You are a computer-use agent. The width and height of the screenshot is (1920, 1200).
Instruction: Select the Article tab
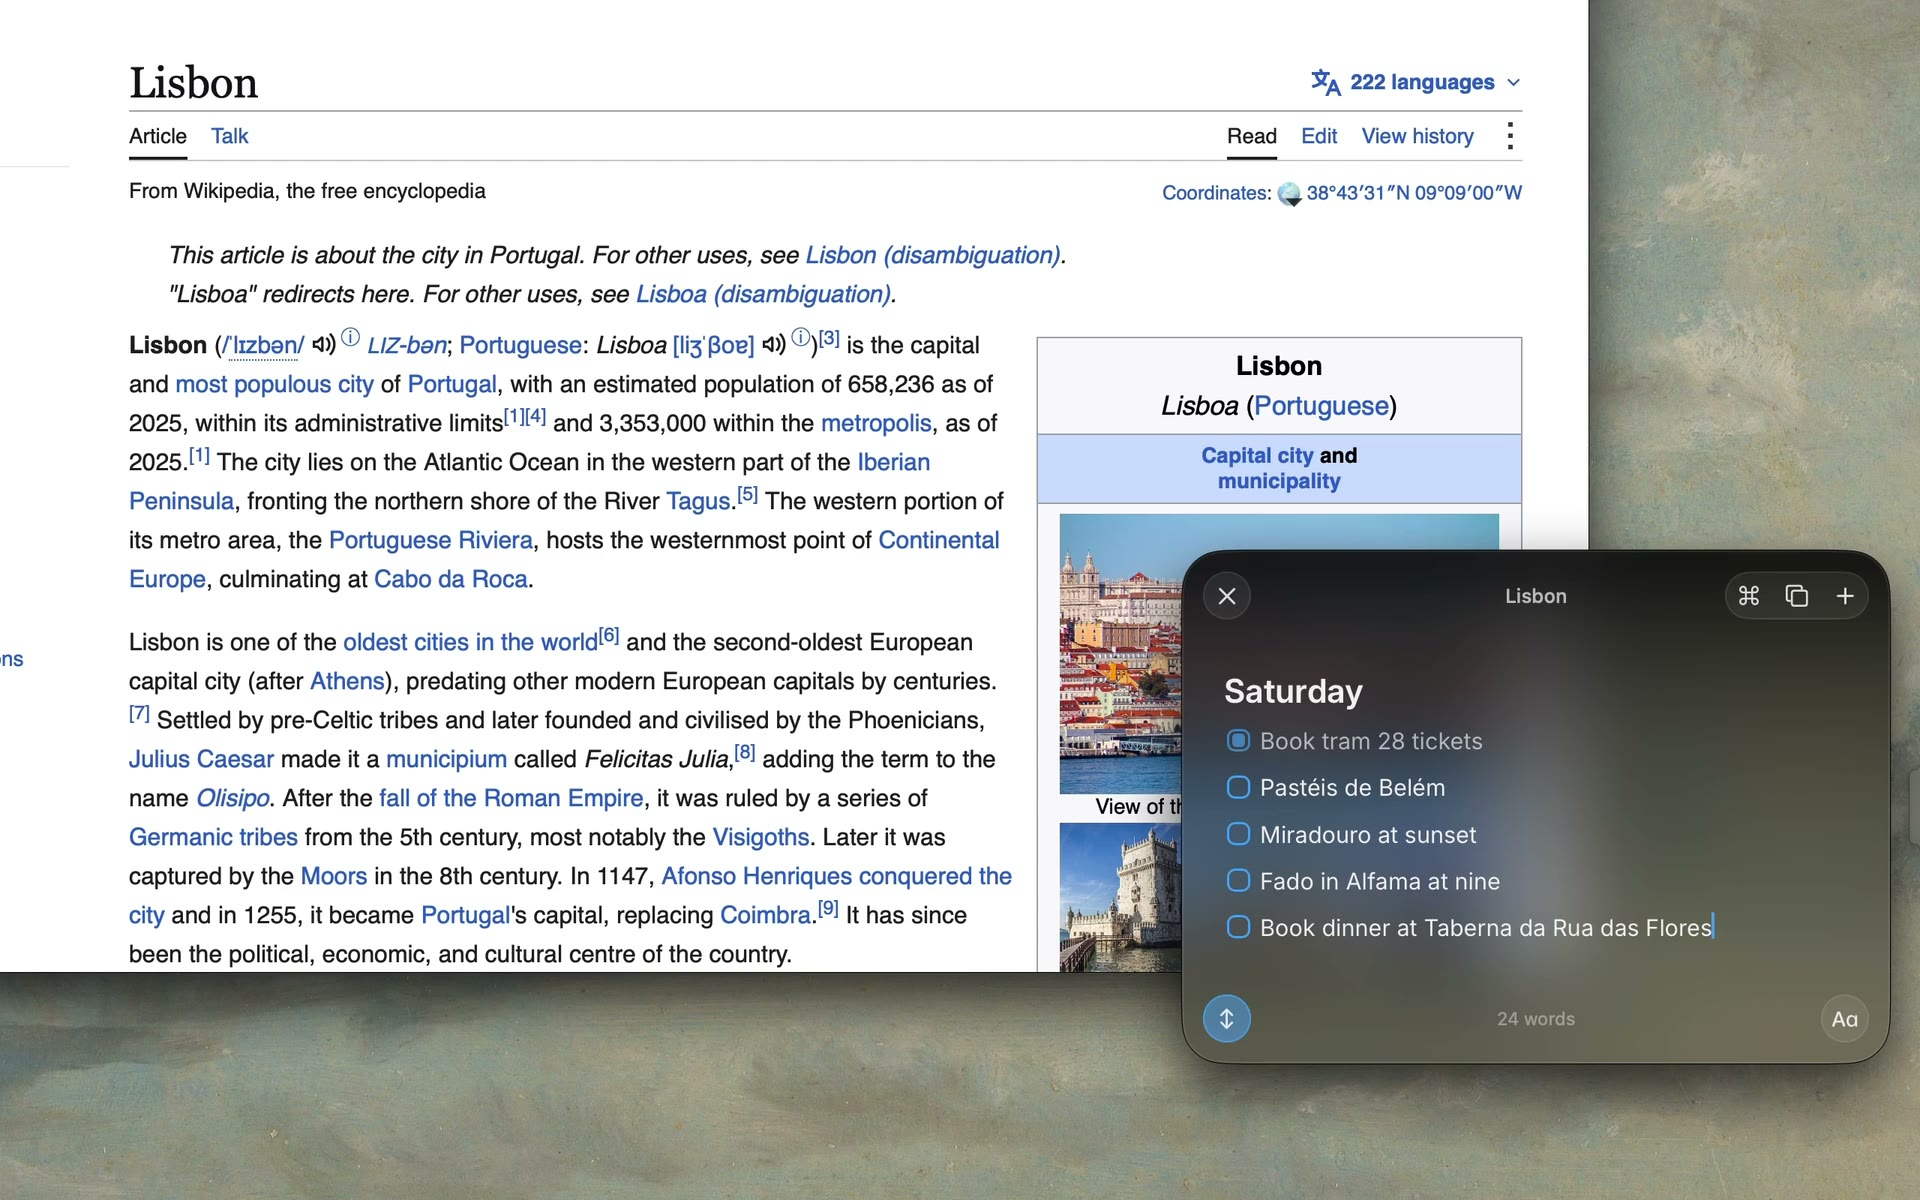click(x=158, y=136)
